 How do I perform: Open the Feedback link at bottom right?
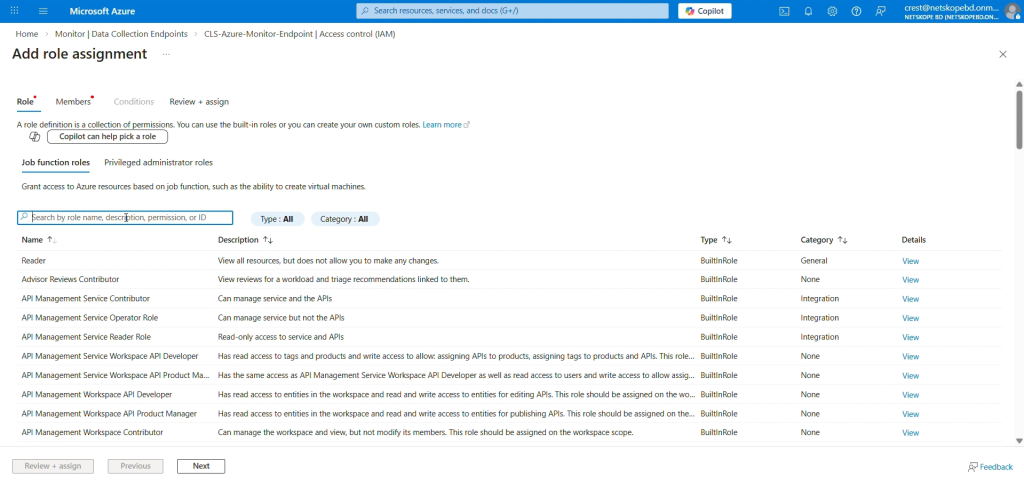990,467
